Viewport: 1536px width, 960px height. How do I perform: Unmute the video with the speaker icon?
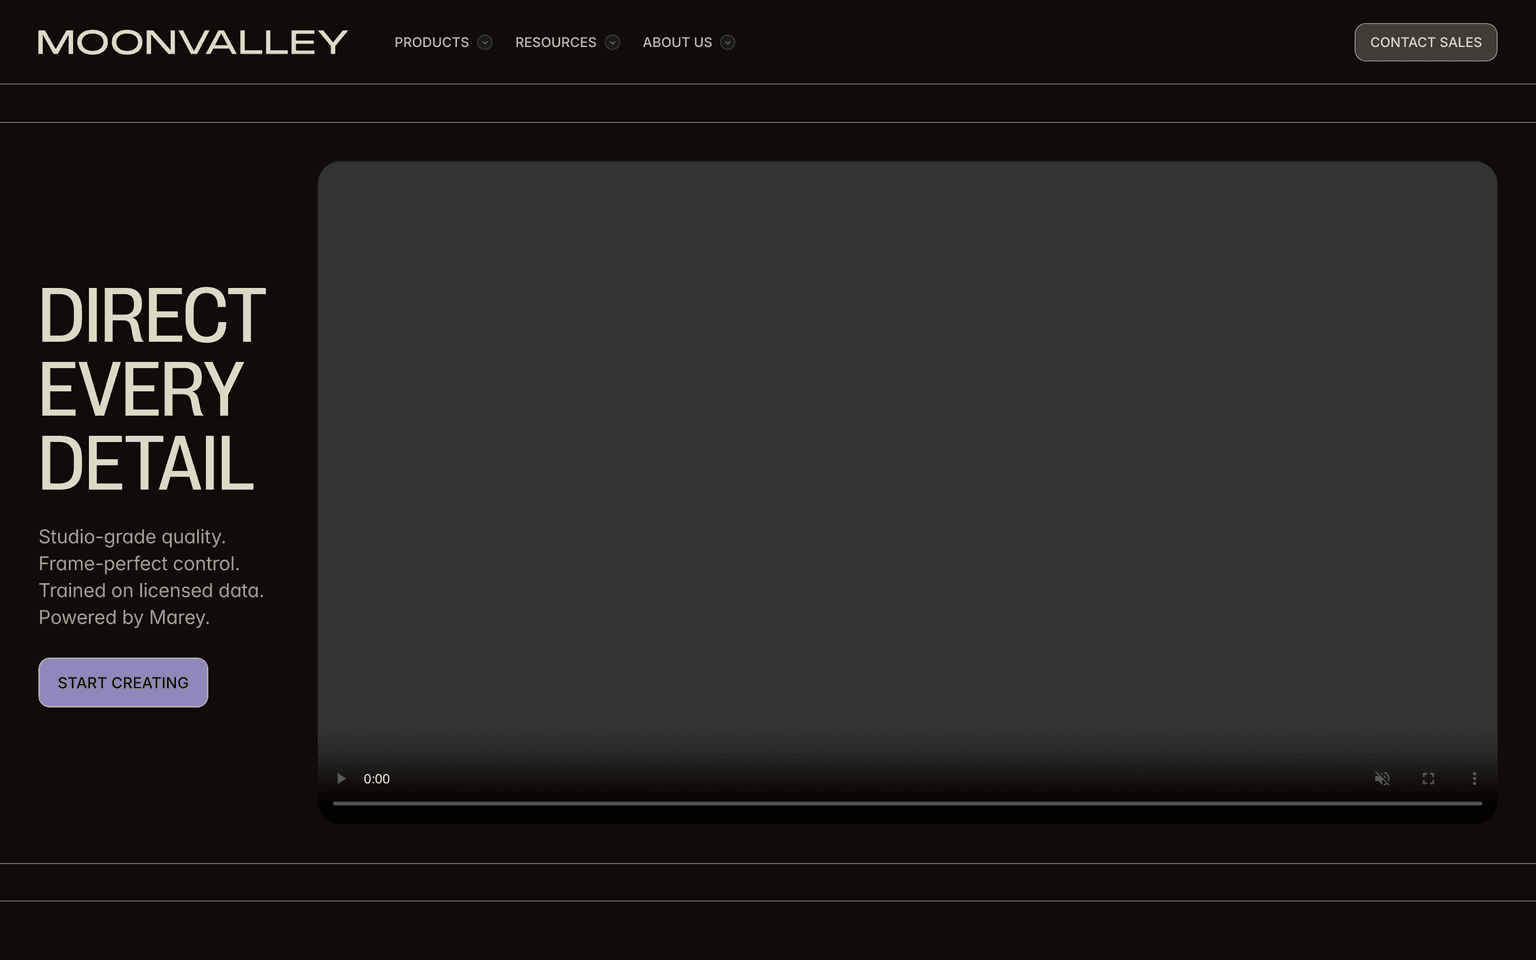(1382, 779)
